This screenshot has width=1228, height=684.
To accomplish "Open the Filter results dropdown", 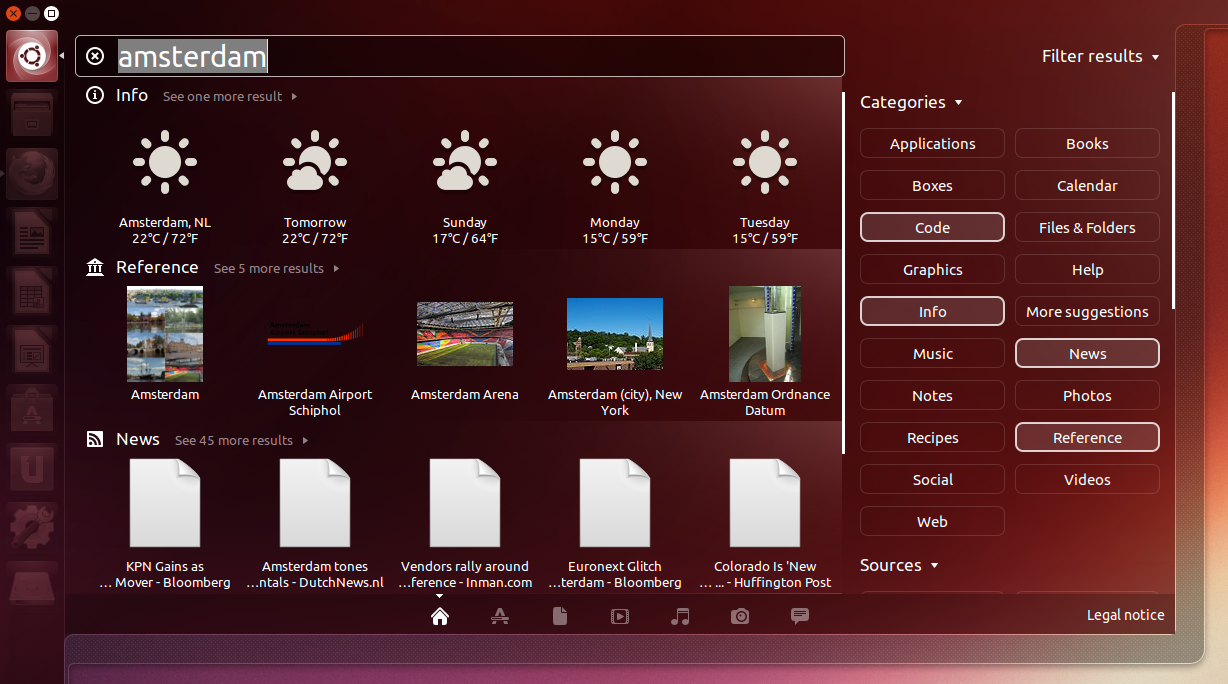I will pyautogui.click(x=1101, y=56).
